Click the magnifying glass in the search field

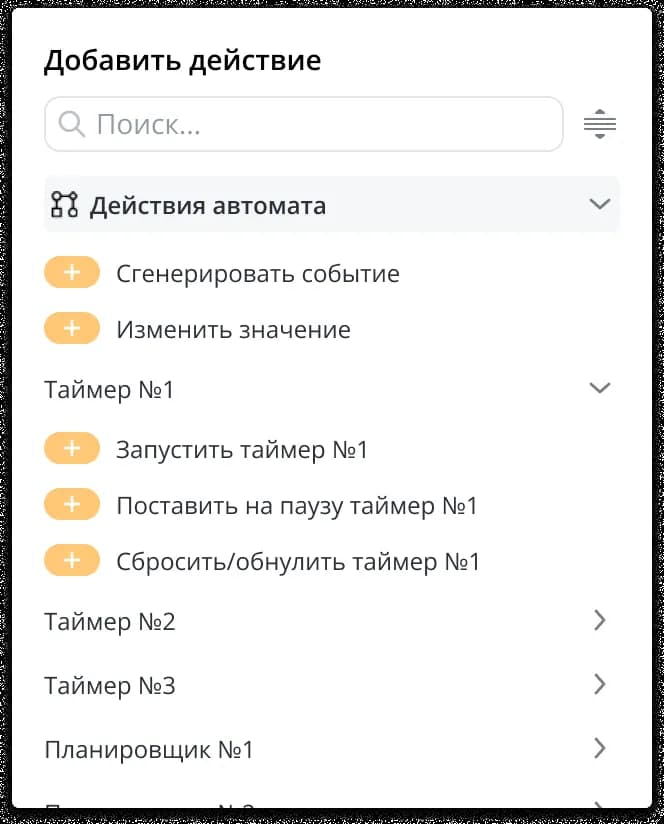(72, 123)
